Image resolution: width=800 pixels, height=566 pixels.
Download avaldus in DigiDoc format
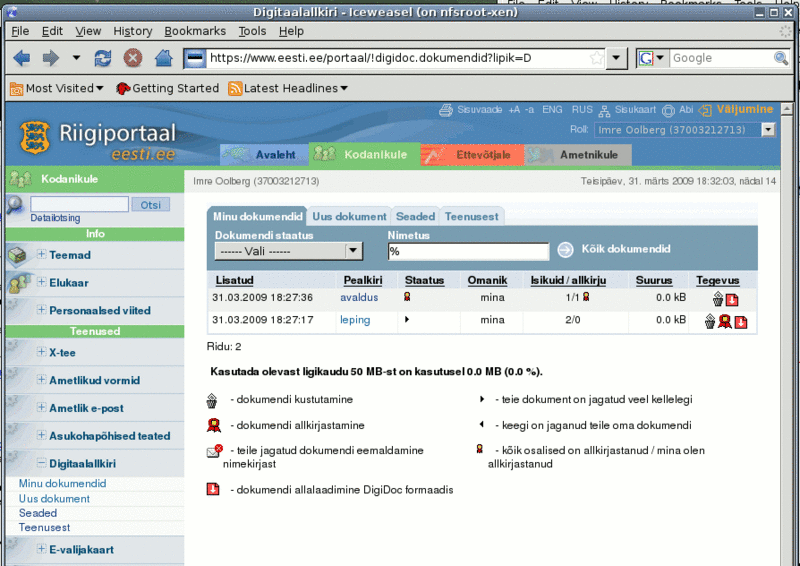coord(732,300)
